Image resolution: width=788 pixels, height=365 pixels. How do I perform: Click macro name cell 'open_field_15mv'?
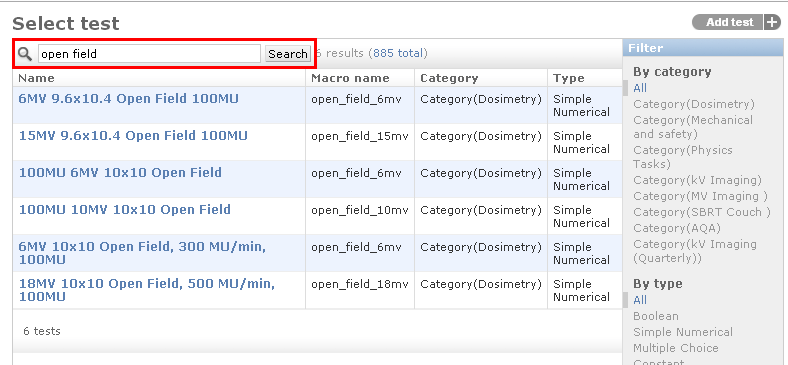(x=360, y=136)
